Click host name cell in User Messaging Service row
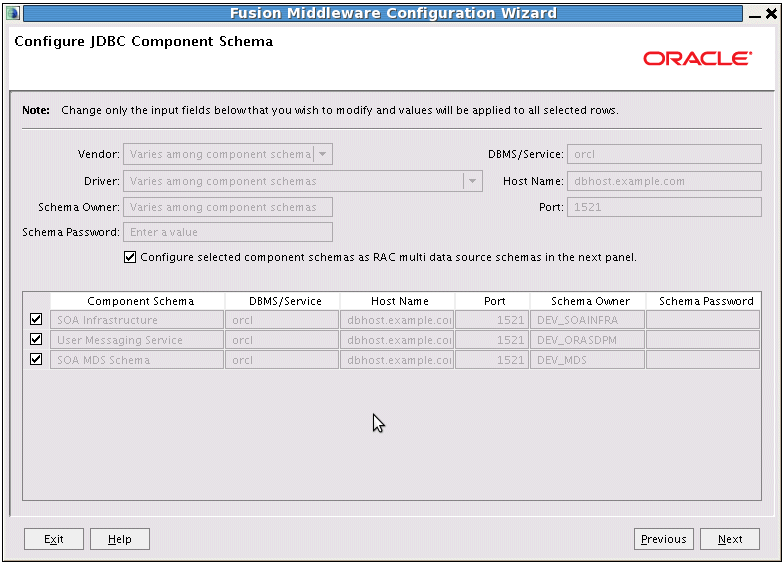Image resolution: width=784 pixels, height=565 pixels. [x=397, y=340]
